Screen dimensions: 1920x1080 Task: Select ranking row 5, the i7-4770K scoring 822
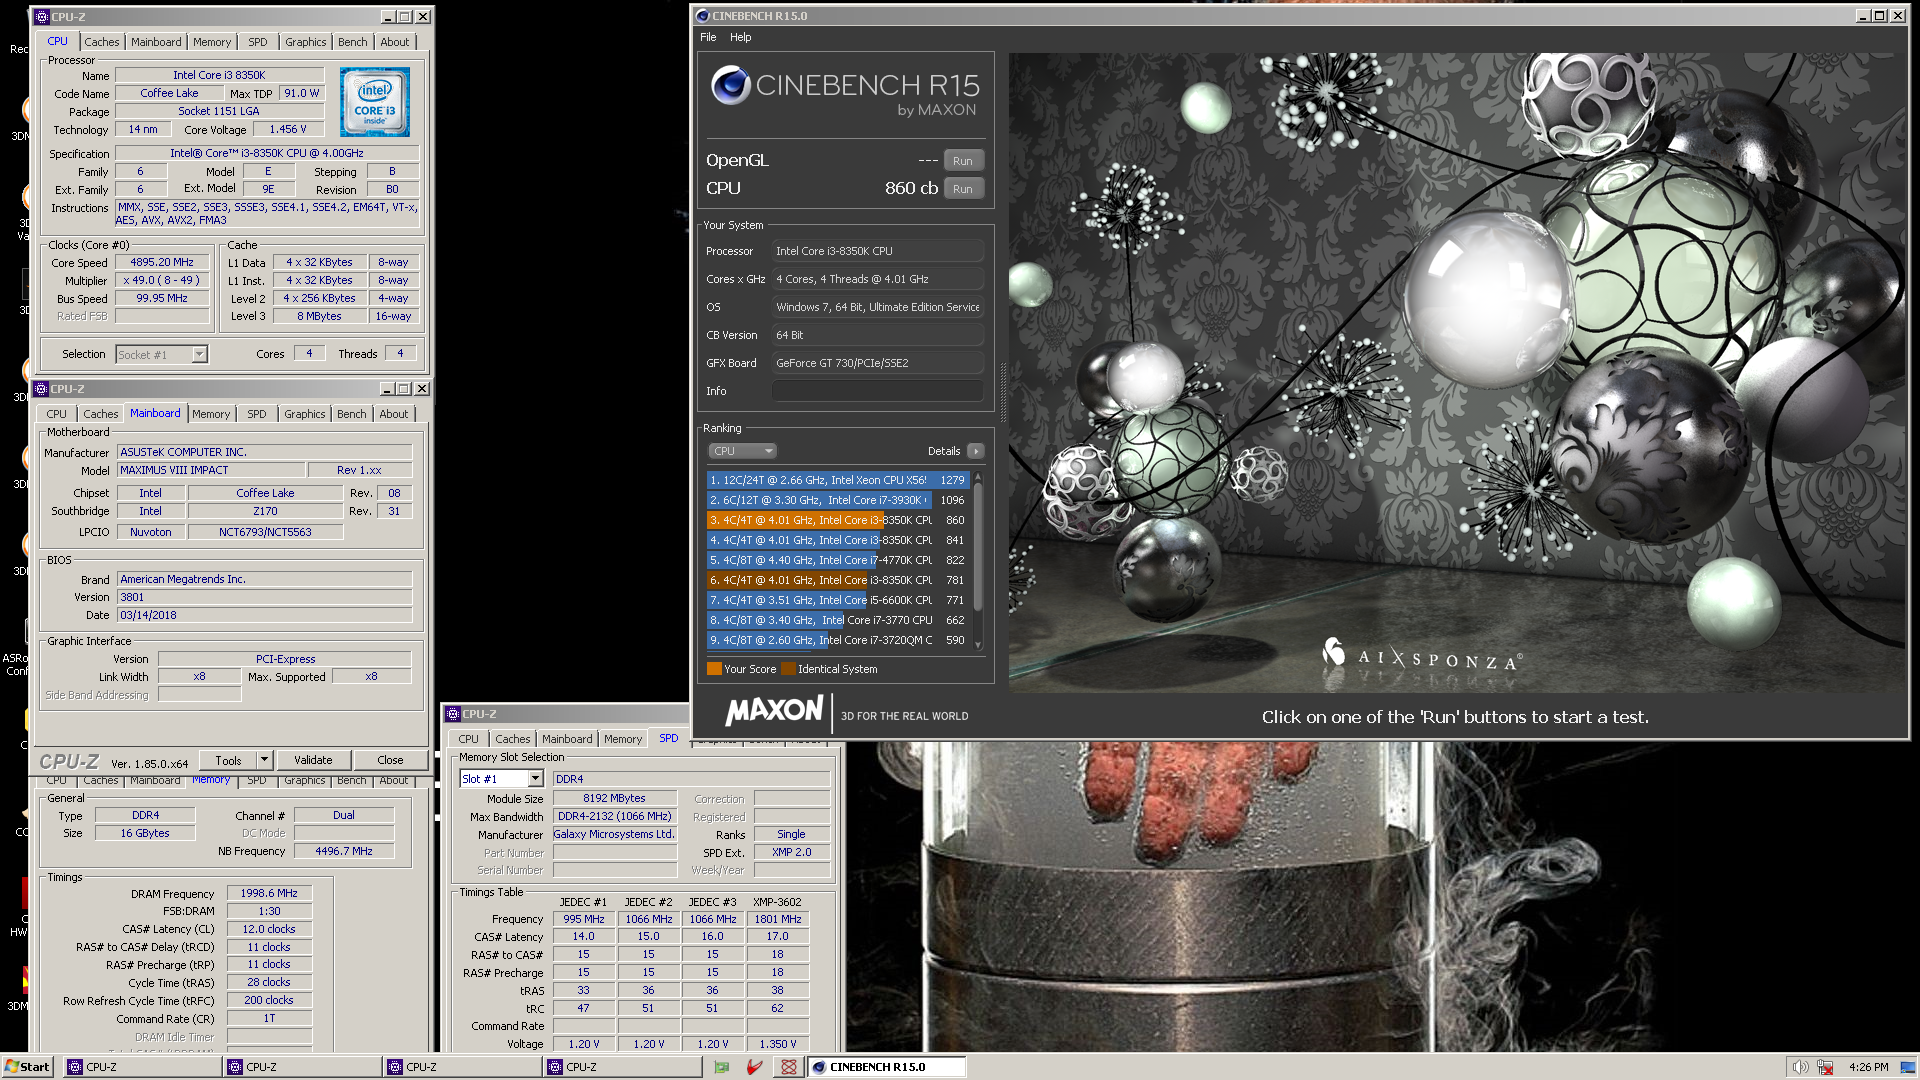[x=838, y=560]
